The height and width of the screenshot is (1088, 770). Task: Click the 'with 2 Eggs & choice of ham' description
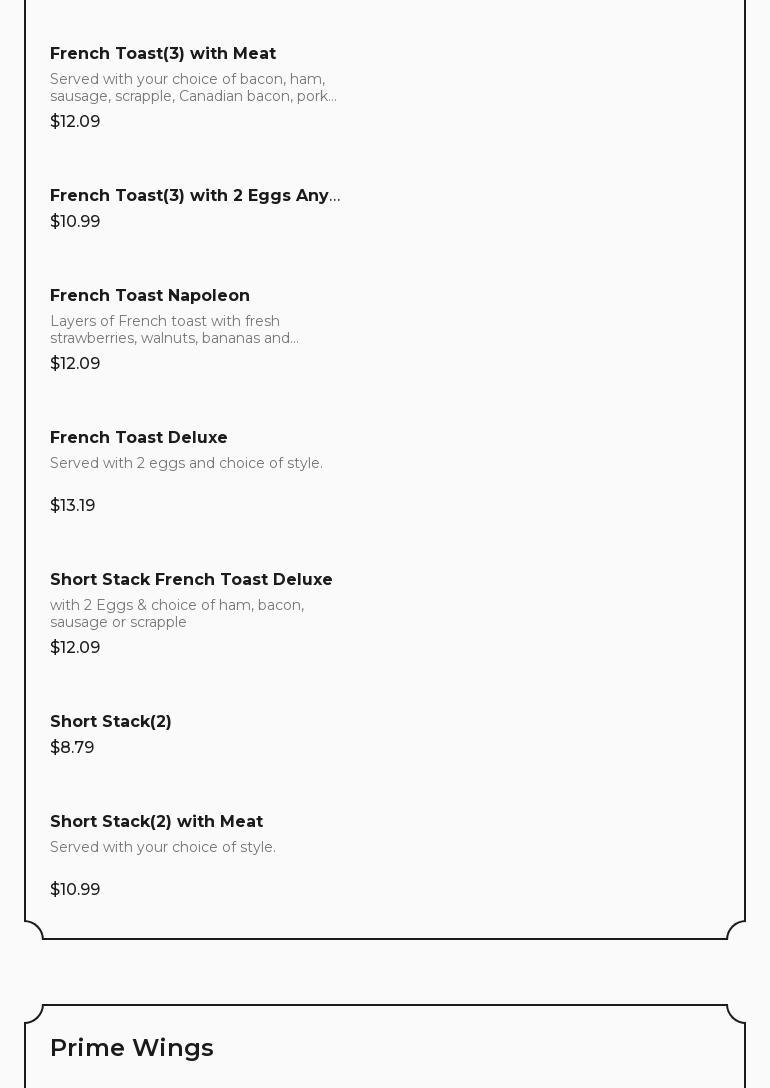coord(177,614)
